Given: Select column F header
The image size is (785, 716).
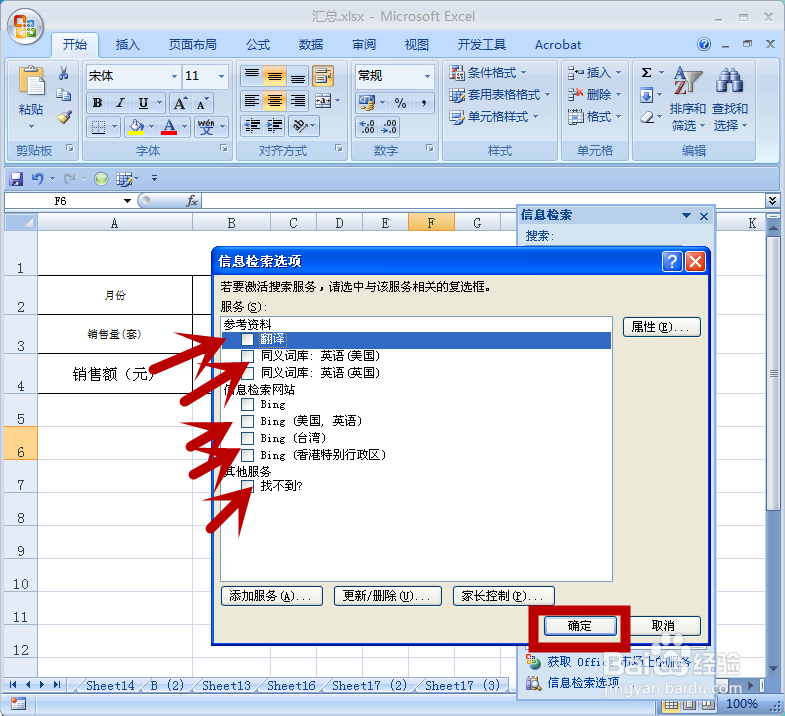Looking at the screenshot, I should click(431, 223).
